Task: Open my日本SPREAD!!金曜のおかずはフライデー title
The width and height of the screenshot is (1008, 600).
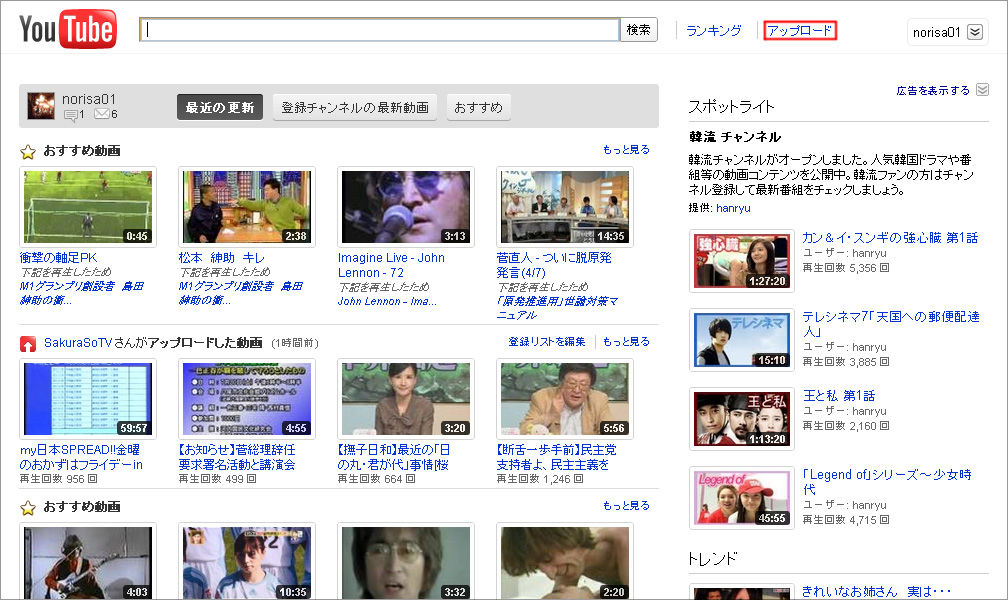Action: click(x=82, y=457)
